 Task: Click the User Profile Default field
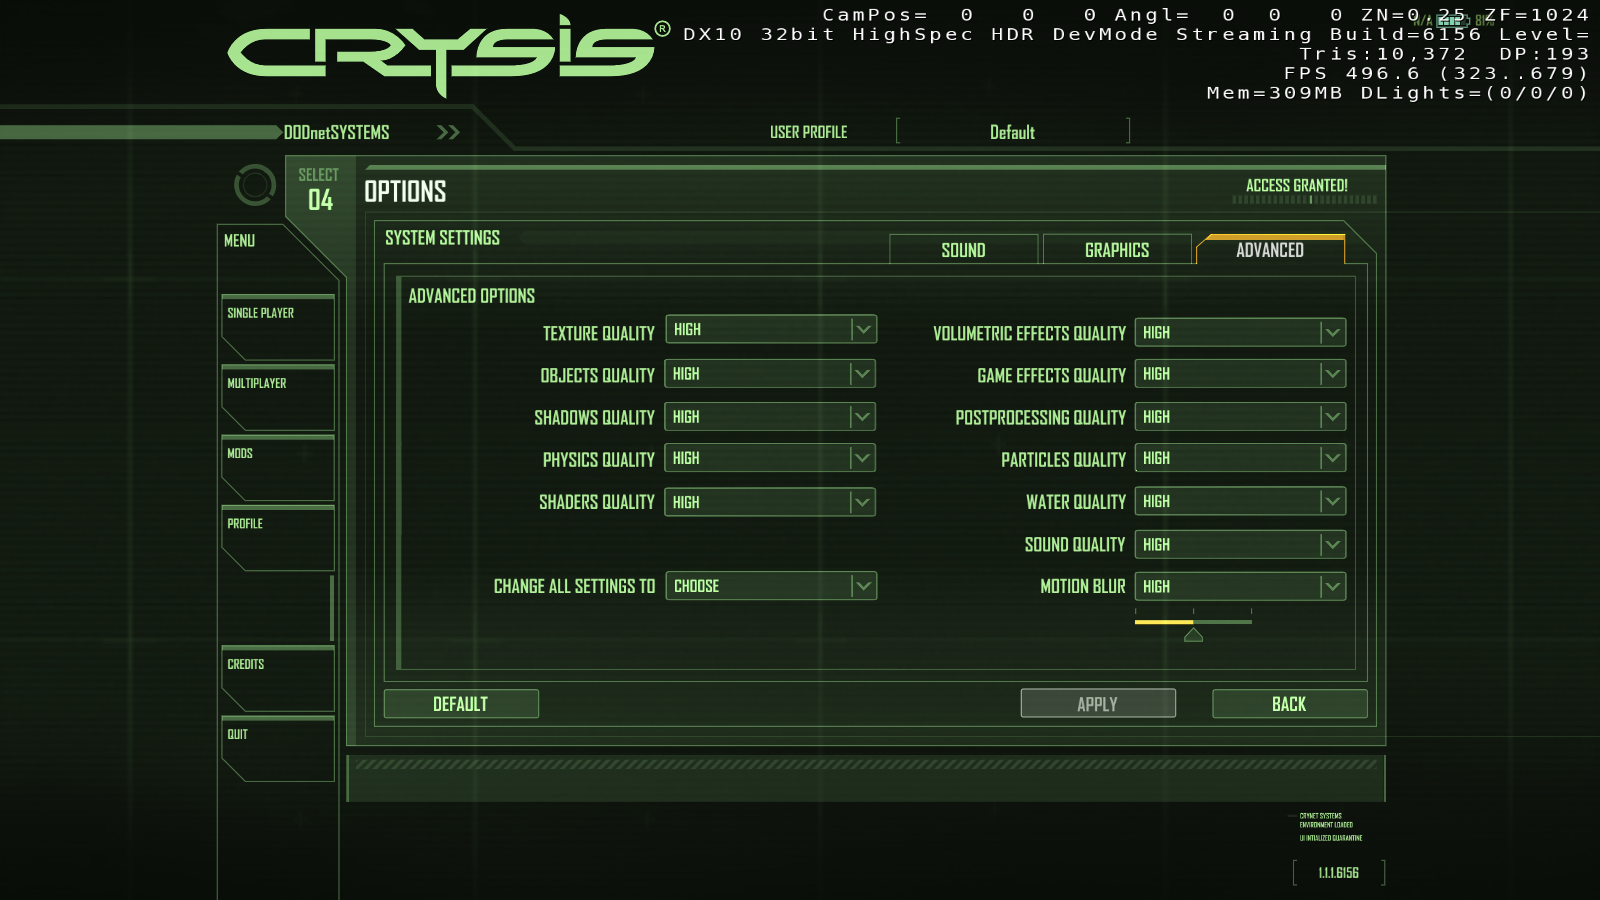(1013, 132)
